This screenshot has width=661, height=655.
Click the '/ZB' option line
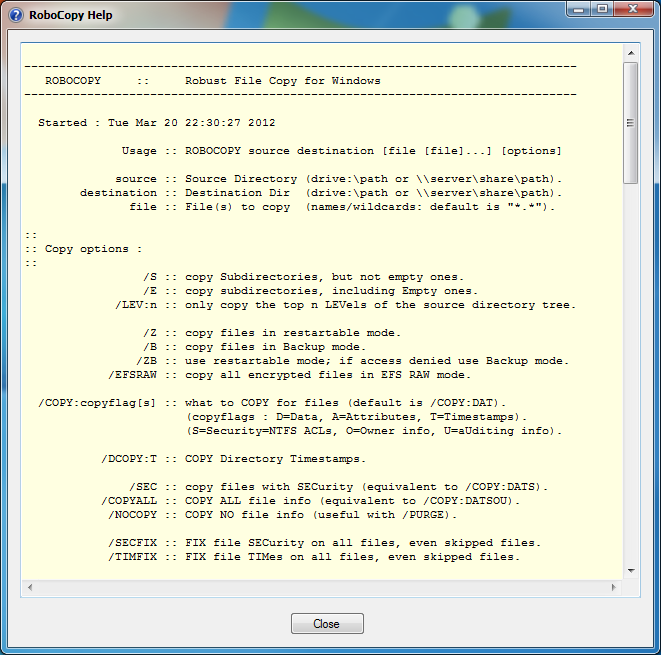click(352, 361)
